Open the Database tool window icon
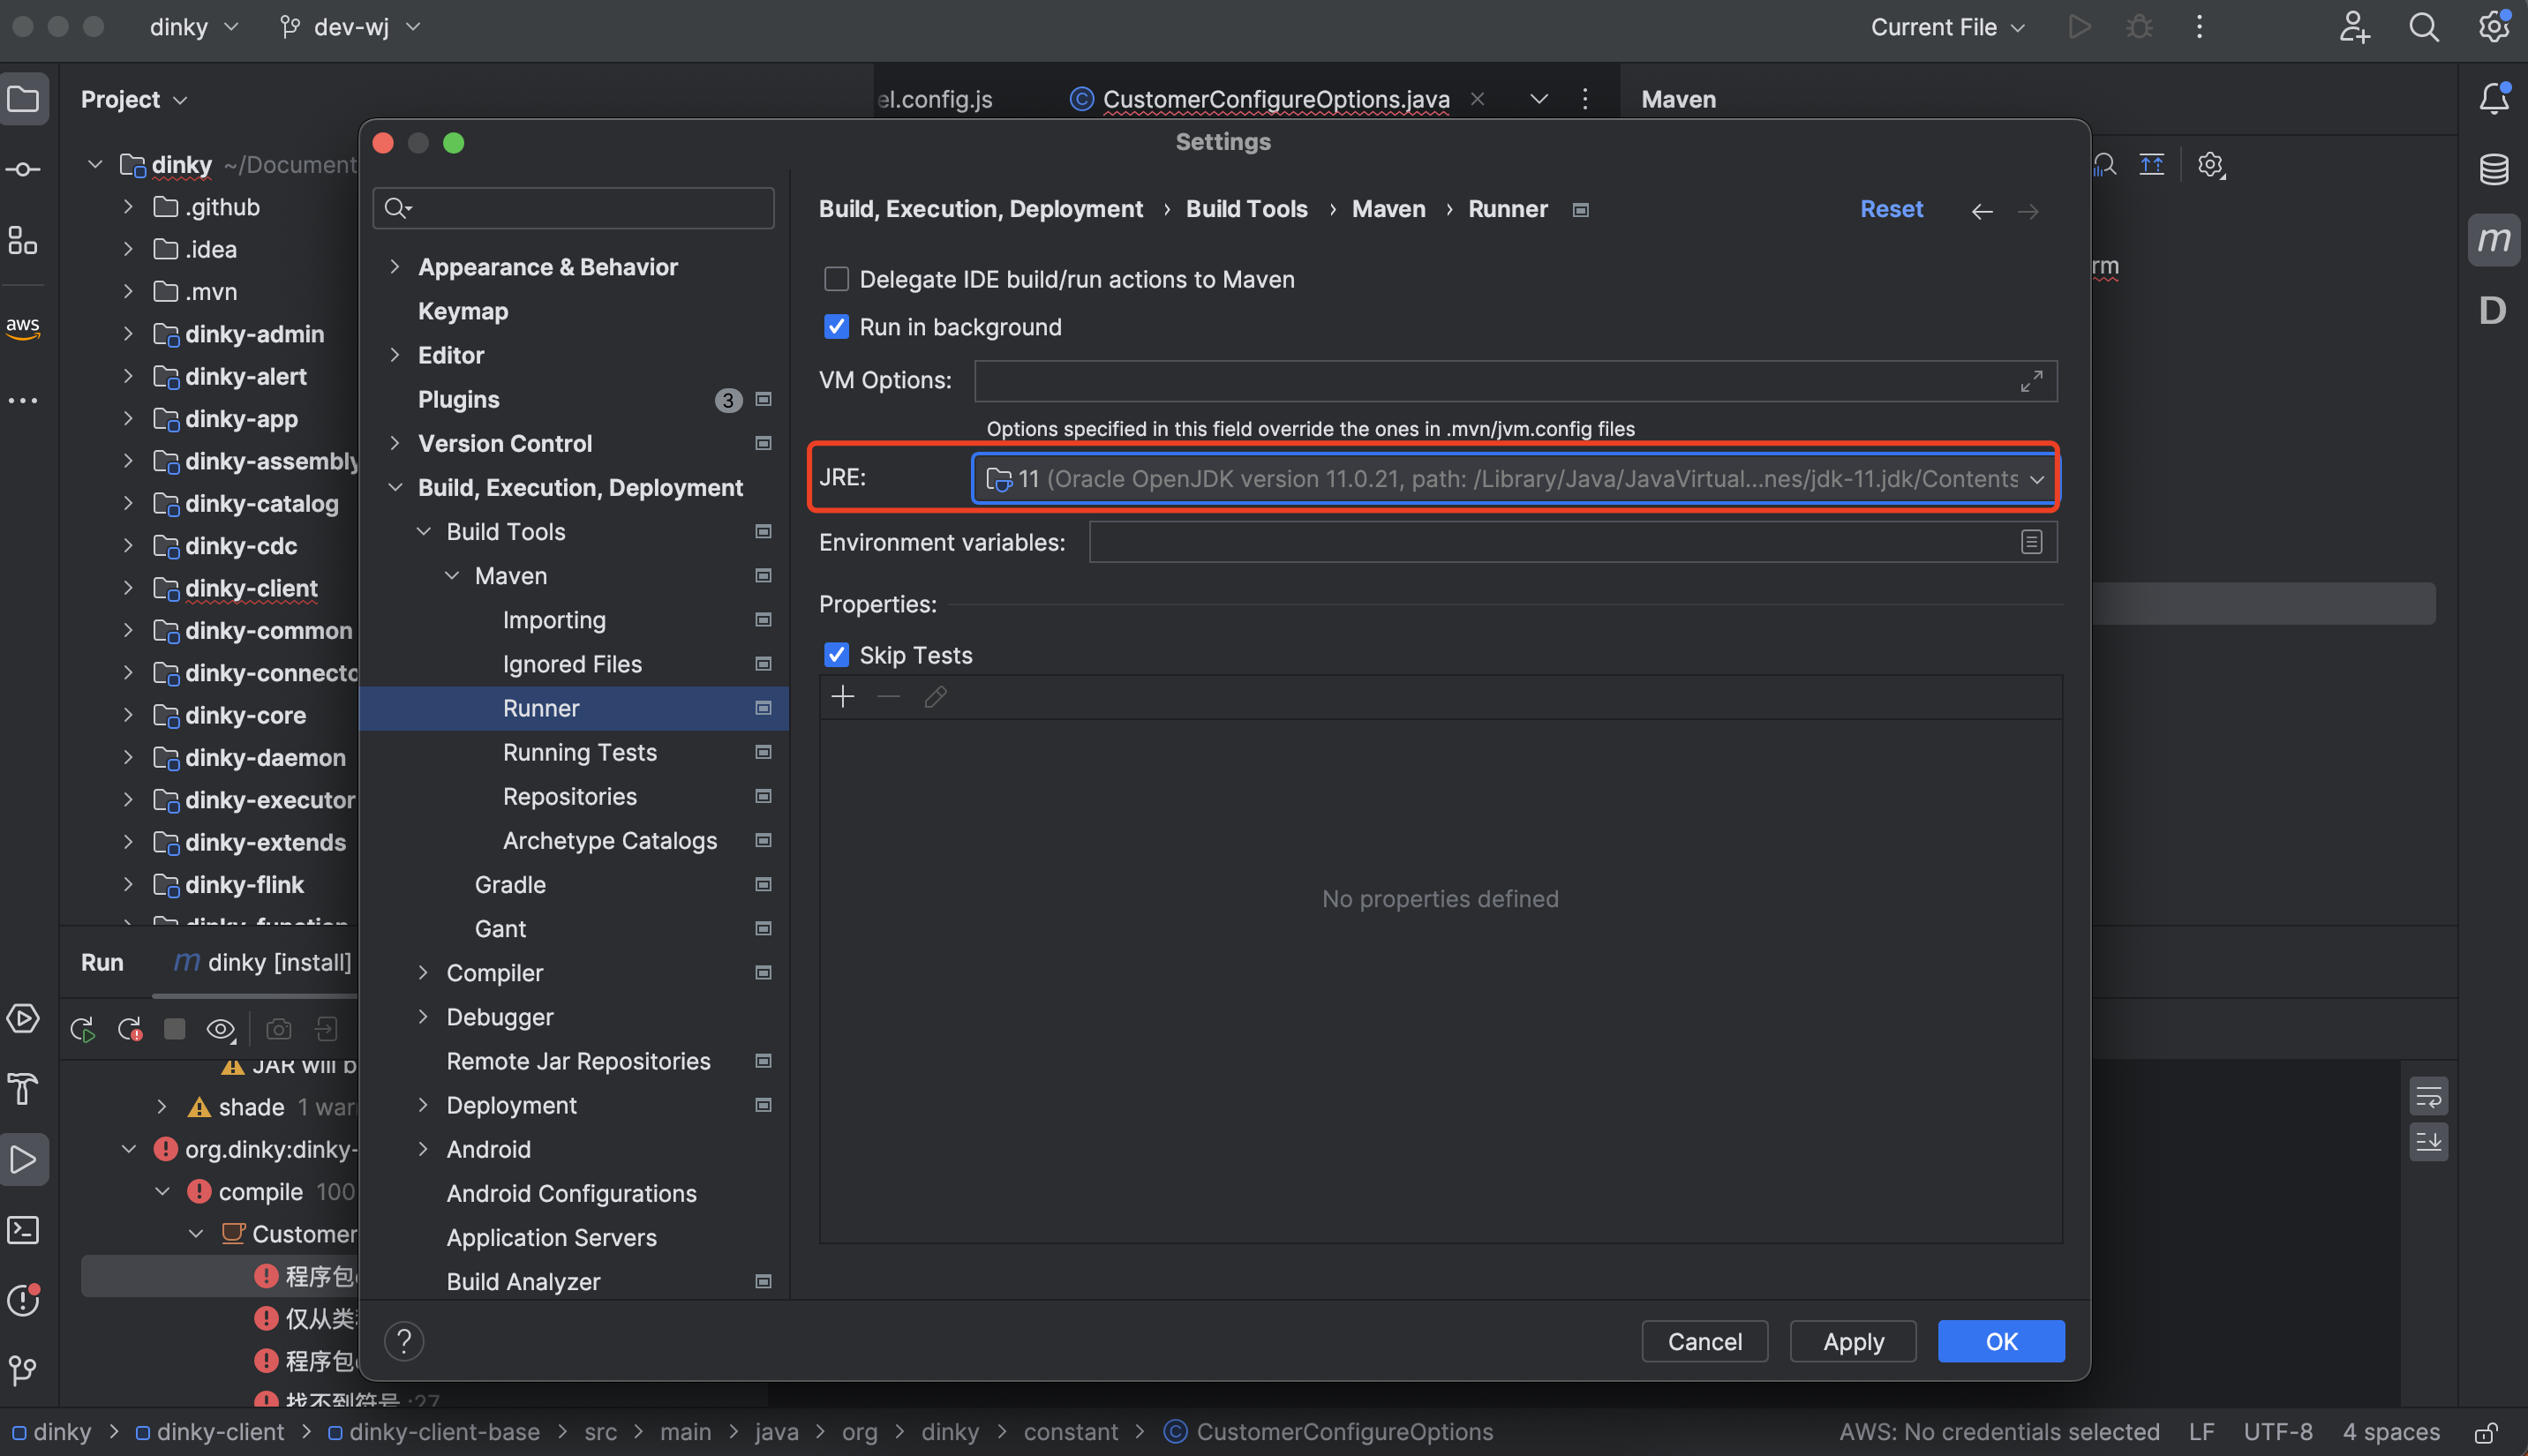This screenshot has width=2528, height=1456. point(2492,169)
